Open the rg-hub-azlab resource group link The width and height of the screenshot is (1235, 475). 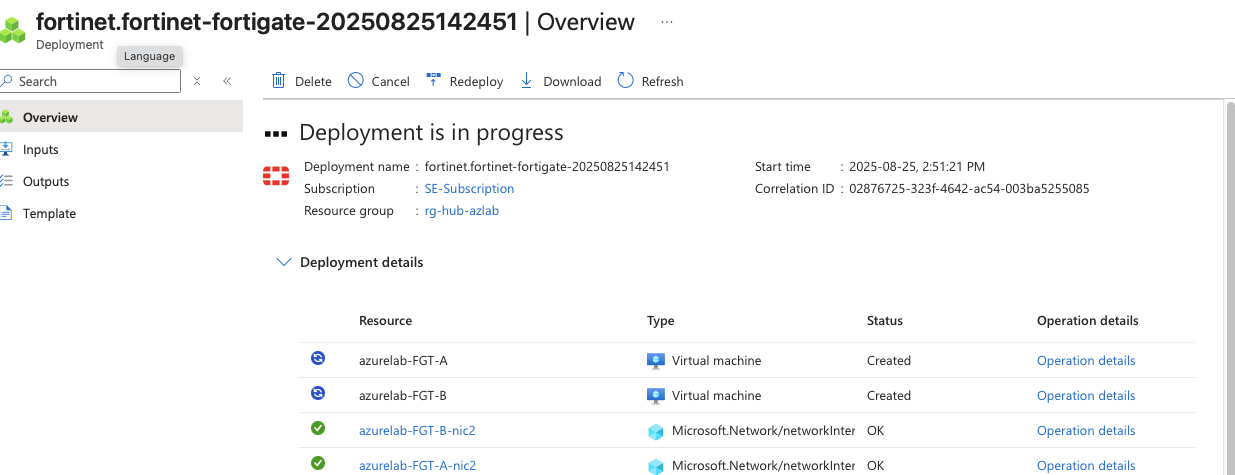462,211
